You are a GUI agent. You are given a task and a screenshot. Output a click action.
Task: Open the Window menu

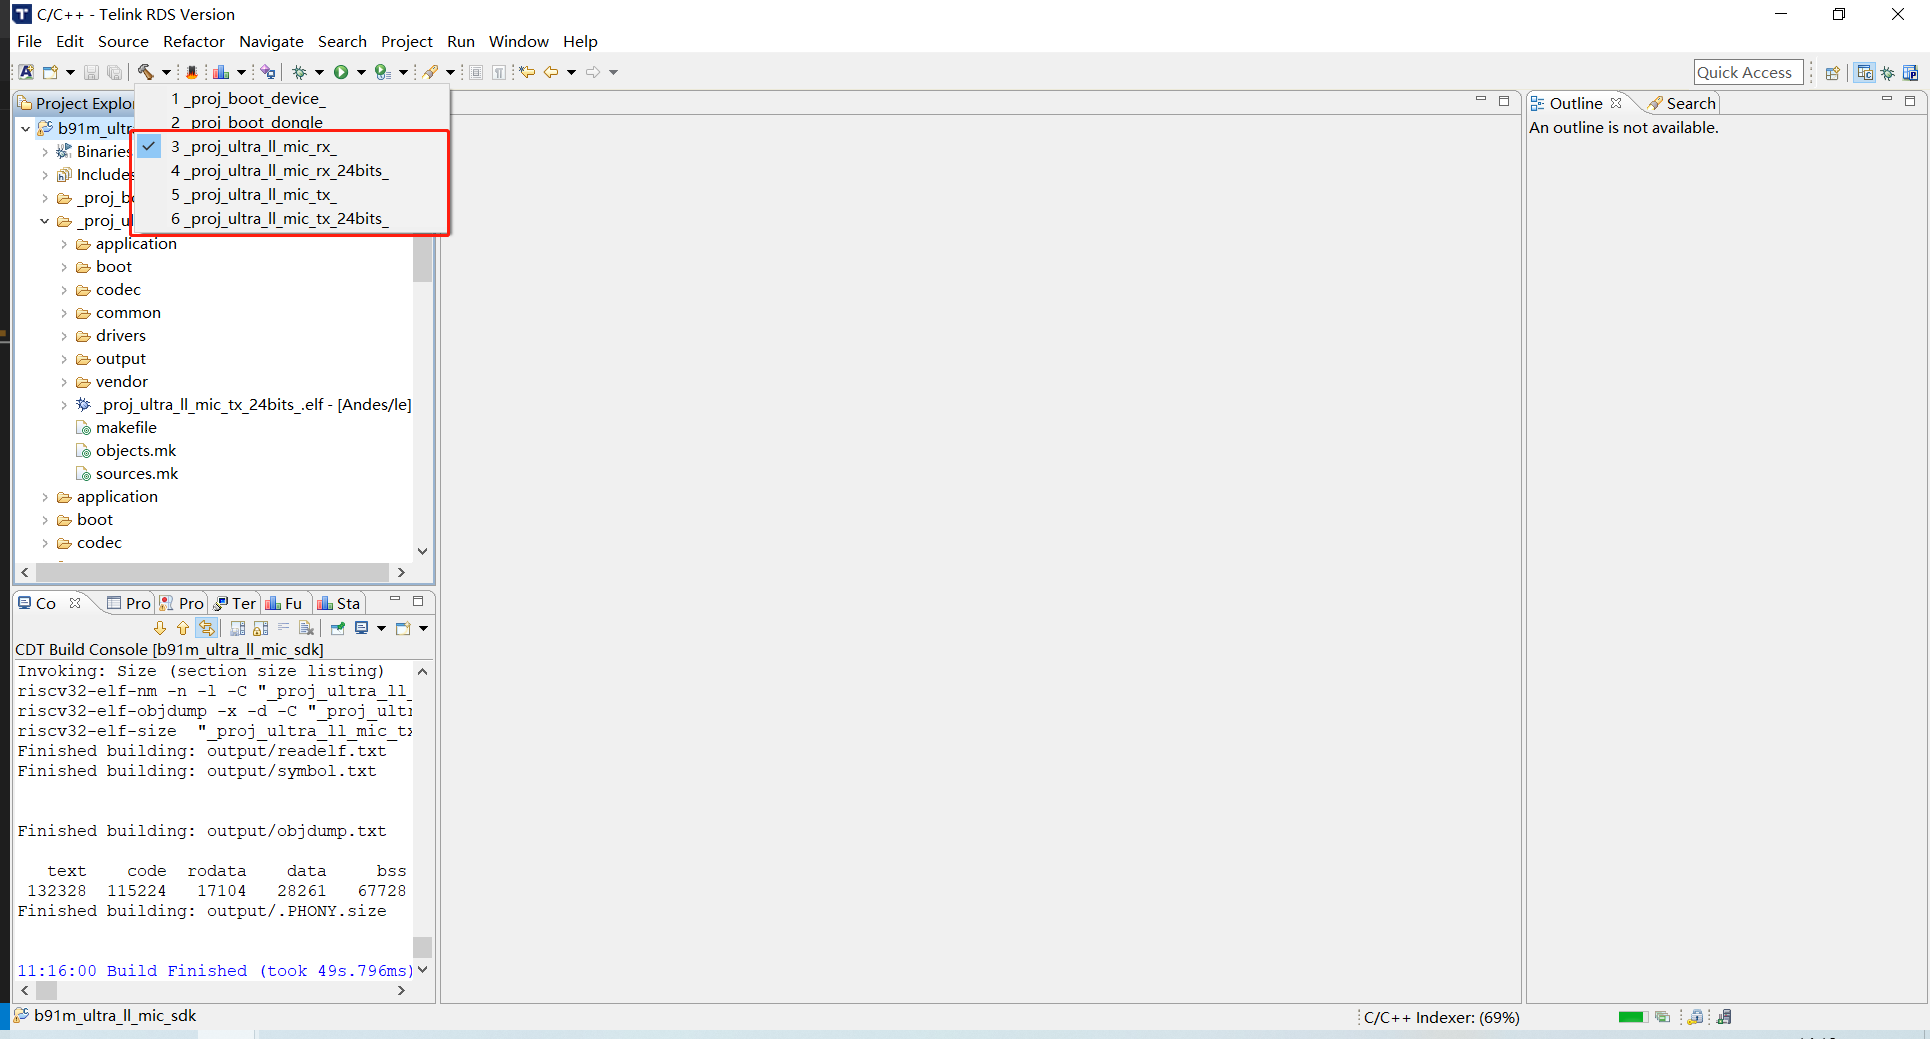[518, 41]
